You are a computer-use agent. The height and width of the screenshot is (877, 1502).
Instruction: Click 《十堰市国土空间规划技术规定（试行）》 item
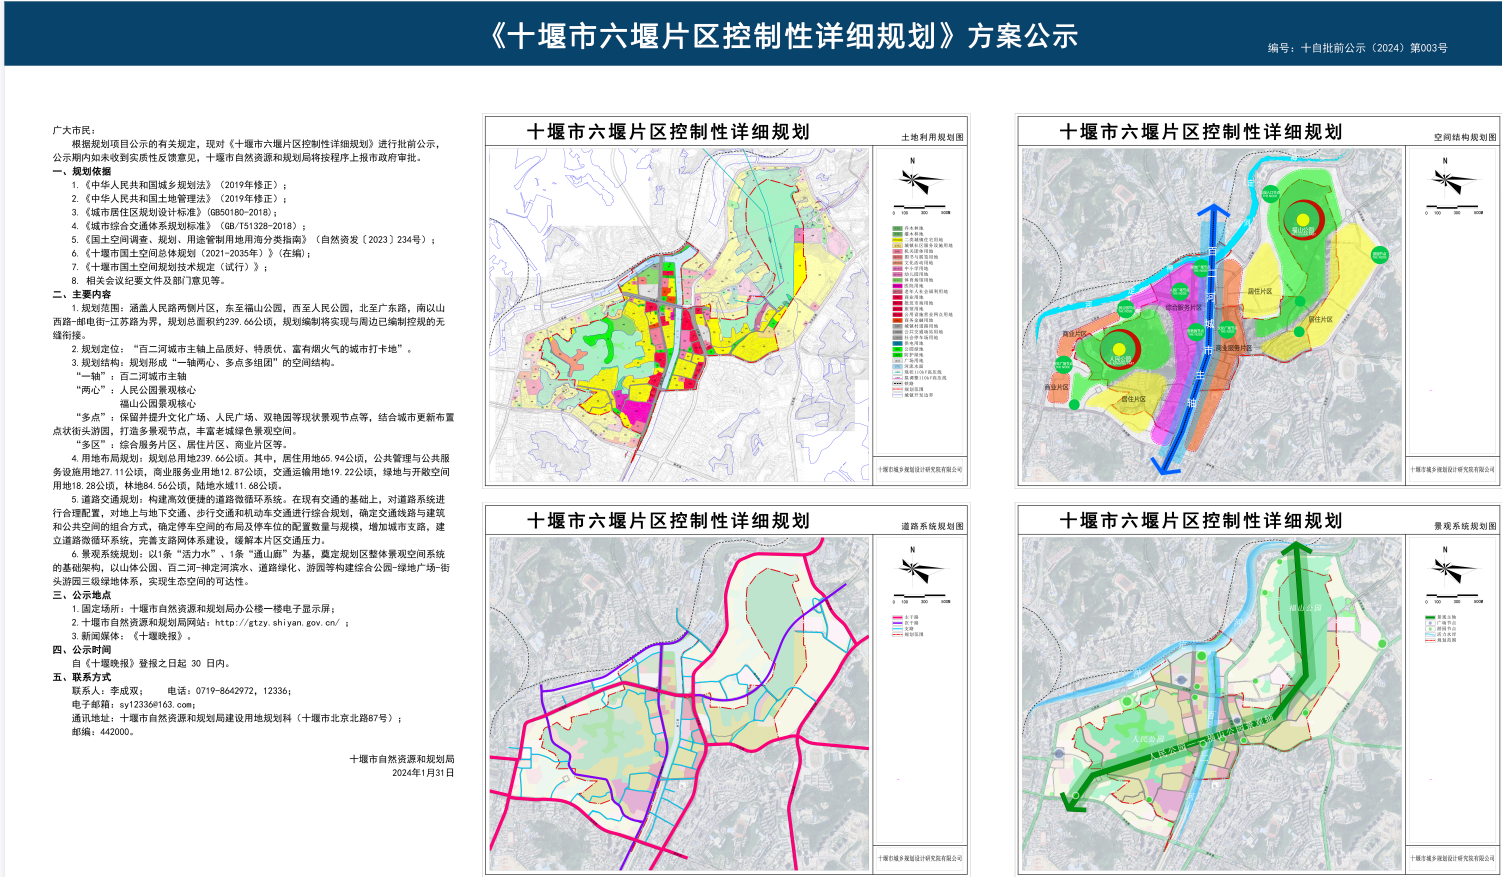tap(171, 268)
